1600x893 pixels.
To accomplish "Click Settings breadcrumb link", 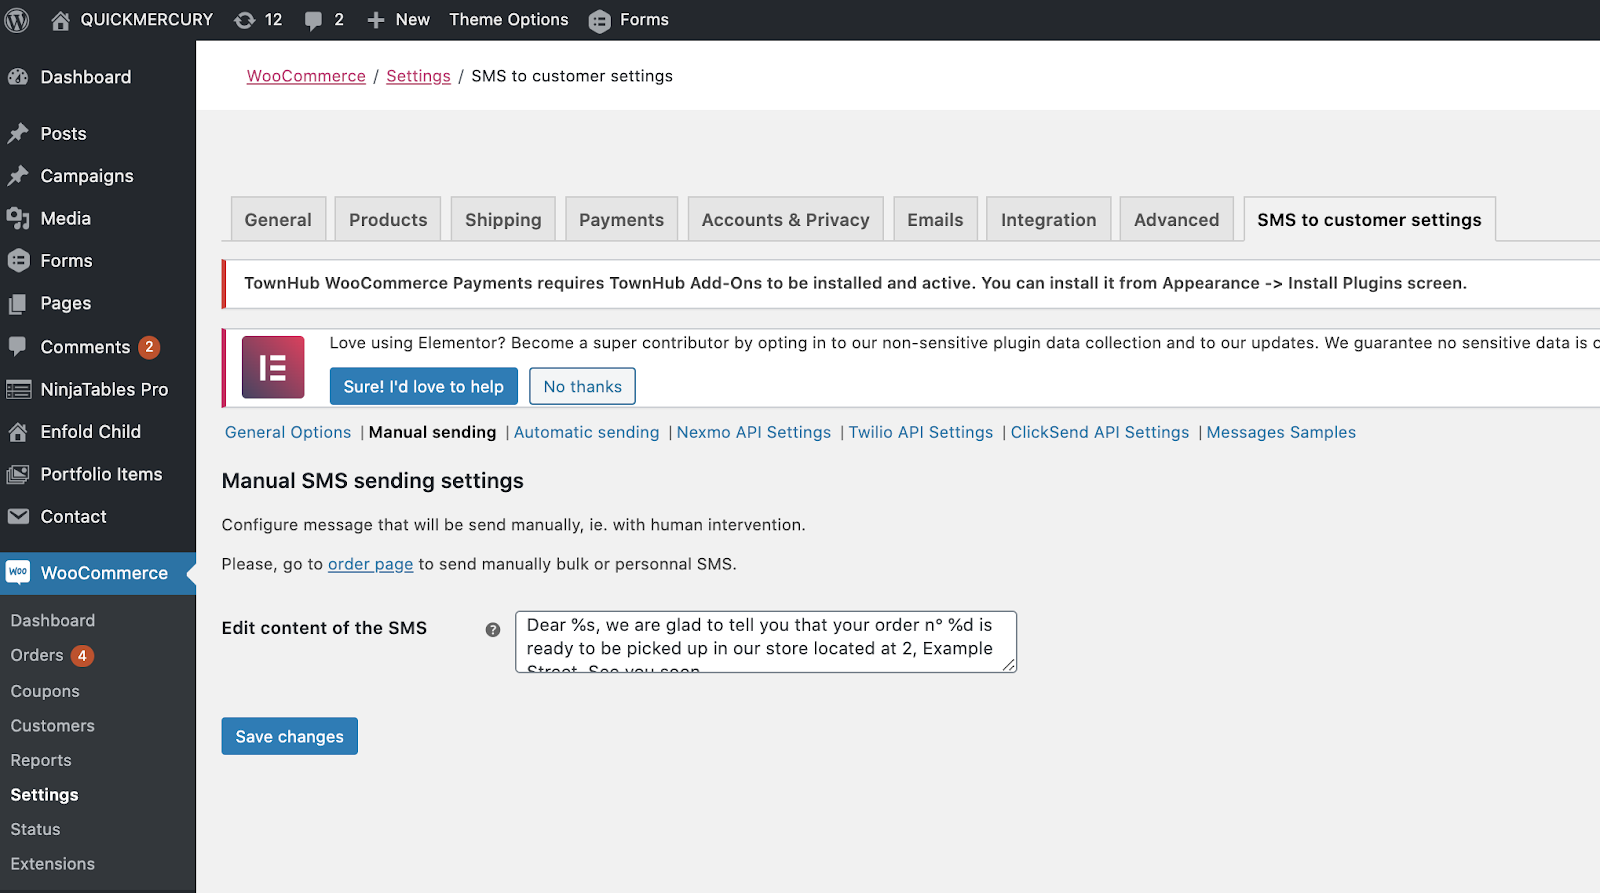I will (x=418, y=76).
